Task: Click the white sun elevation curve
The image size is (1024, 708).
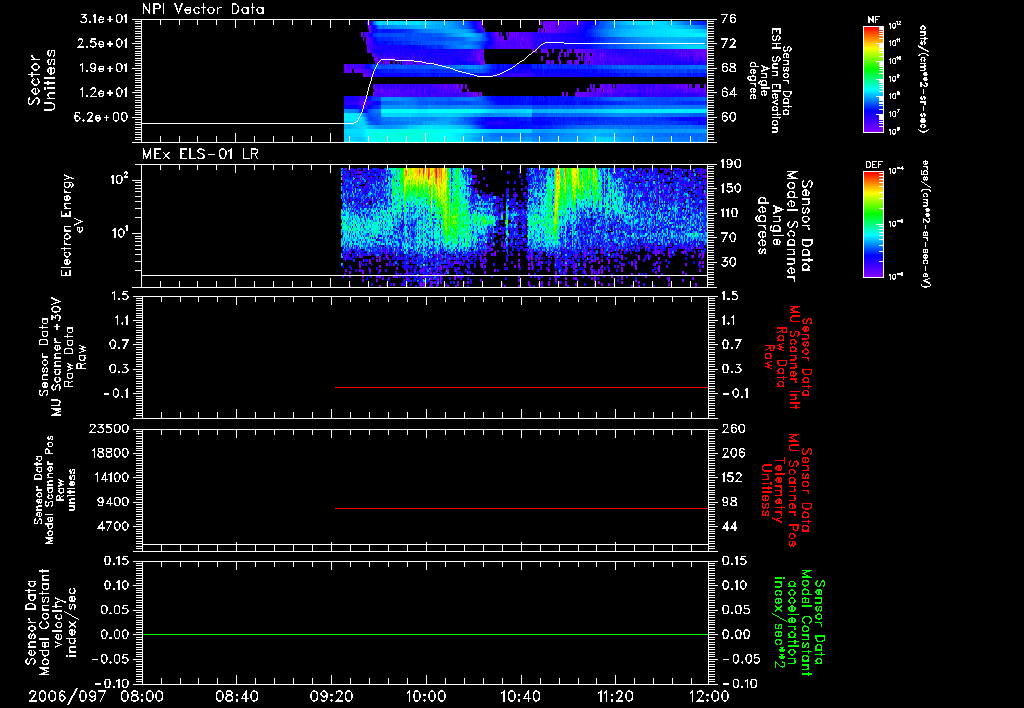Action: [424, 61]
